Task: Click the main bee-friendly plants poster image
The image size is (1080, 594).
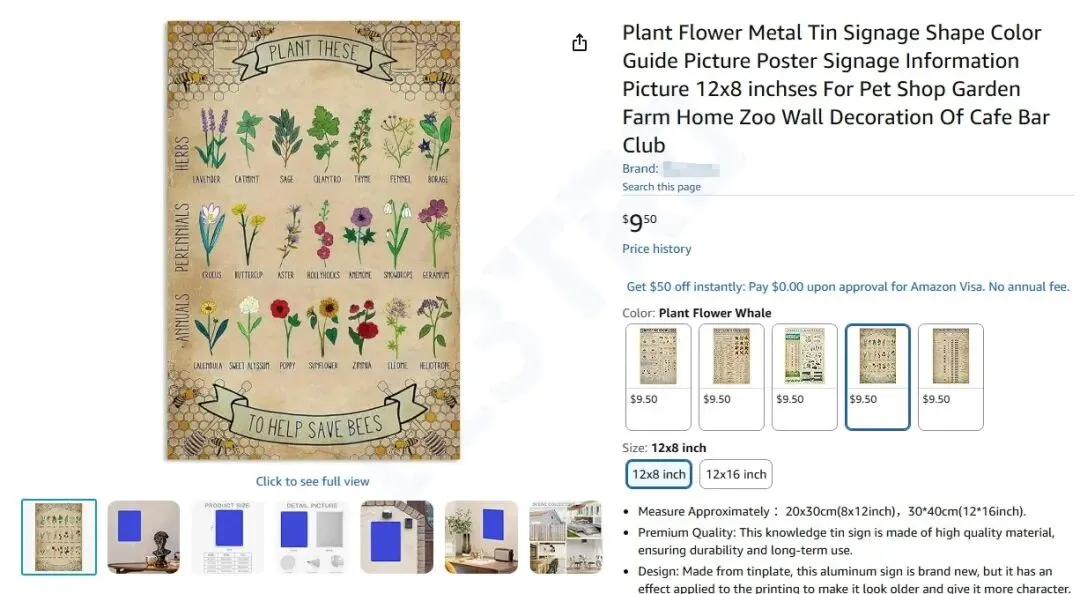Action: tap(313, 240)
